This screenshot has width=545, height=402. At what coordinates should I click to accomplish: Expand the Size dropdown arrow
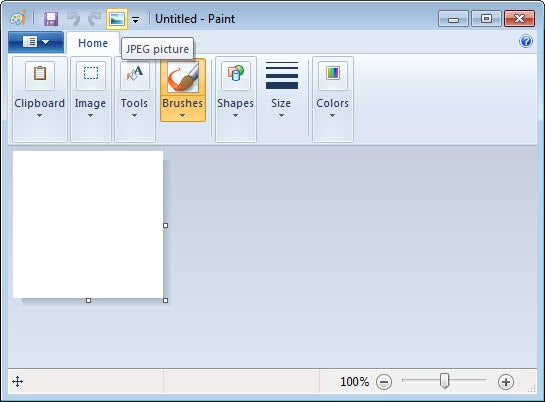pyautogui.click(x=281, y=115)
